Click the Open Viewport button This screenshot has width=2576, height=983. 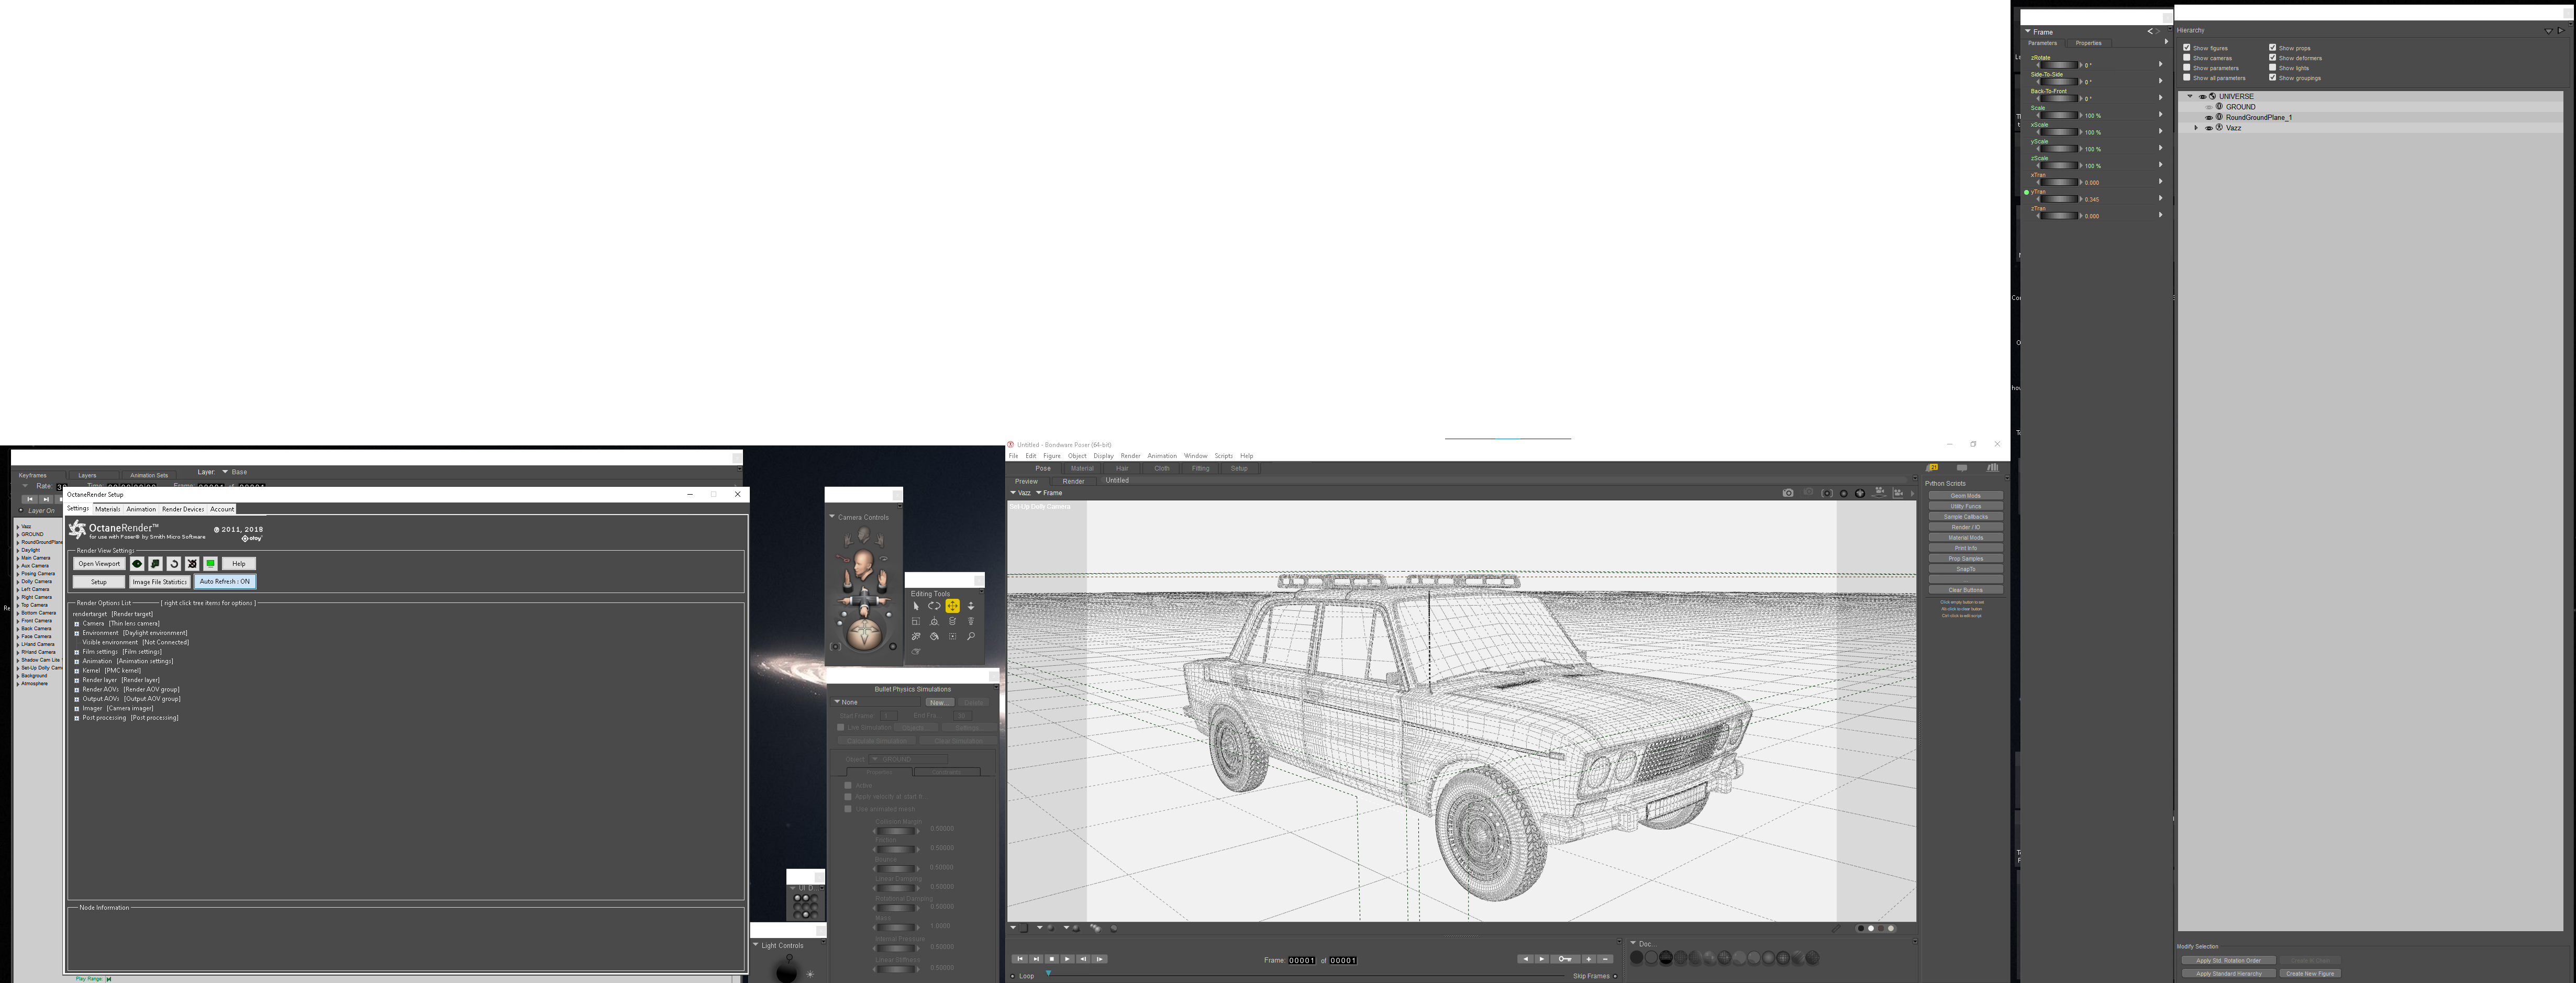[99, 564]
